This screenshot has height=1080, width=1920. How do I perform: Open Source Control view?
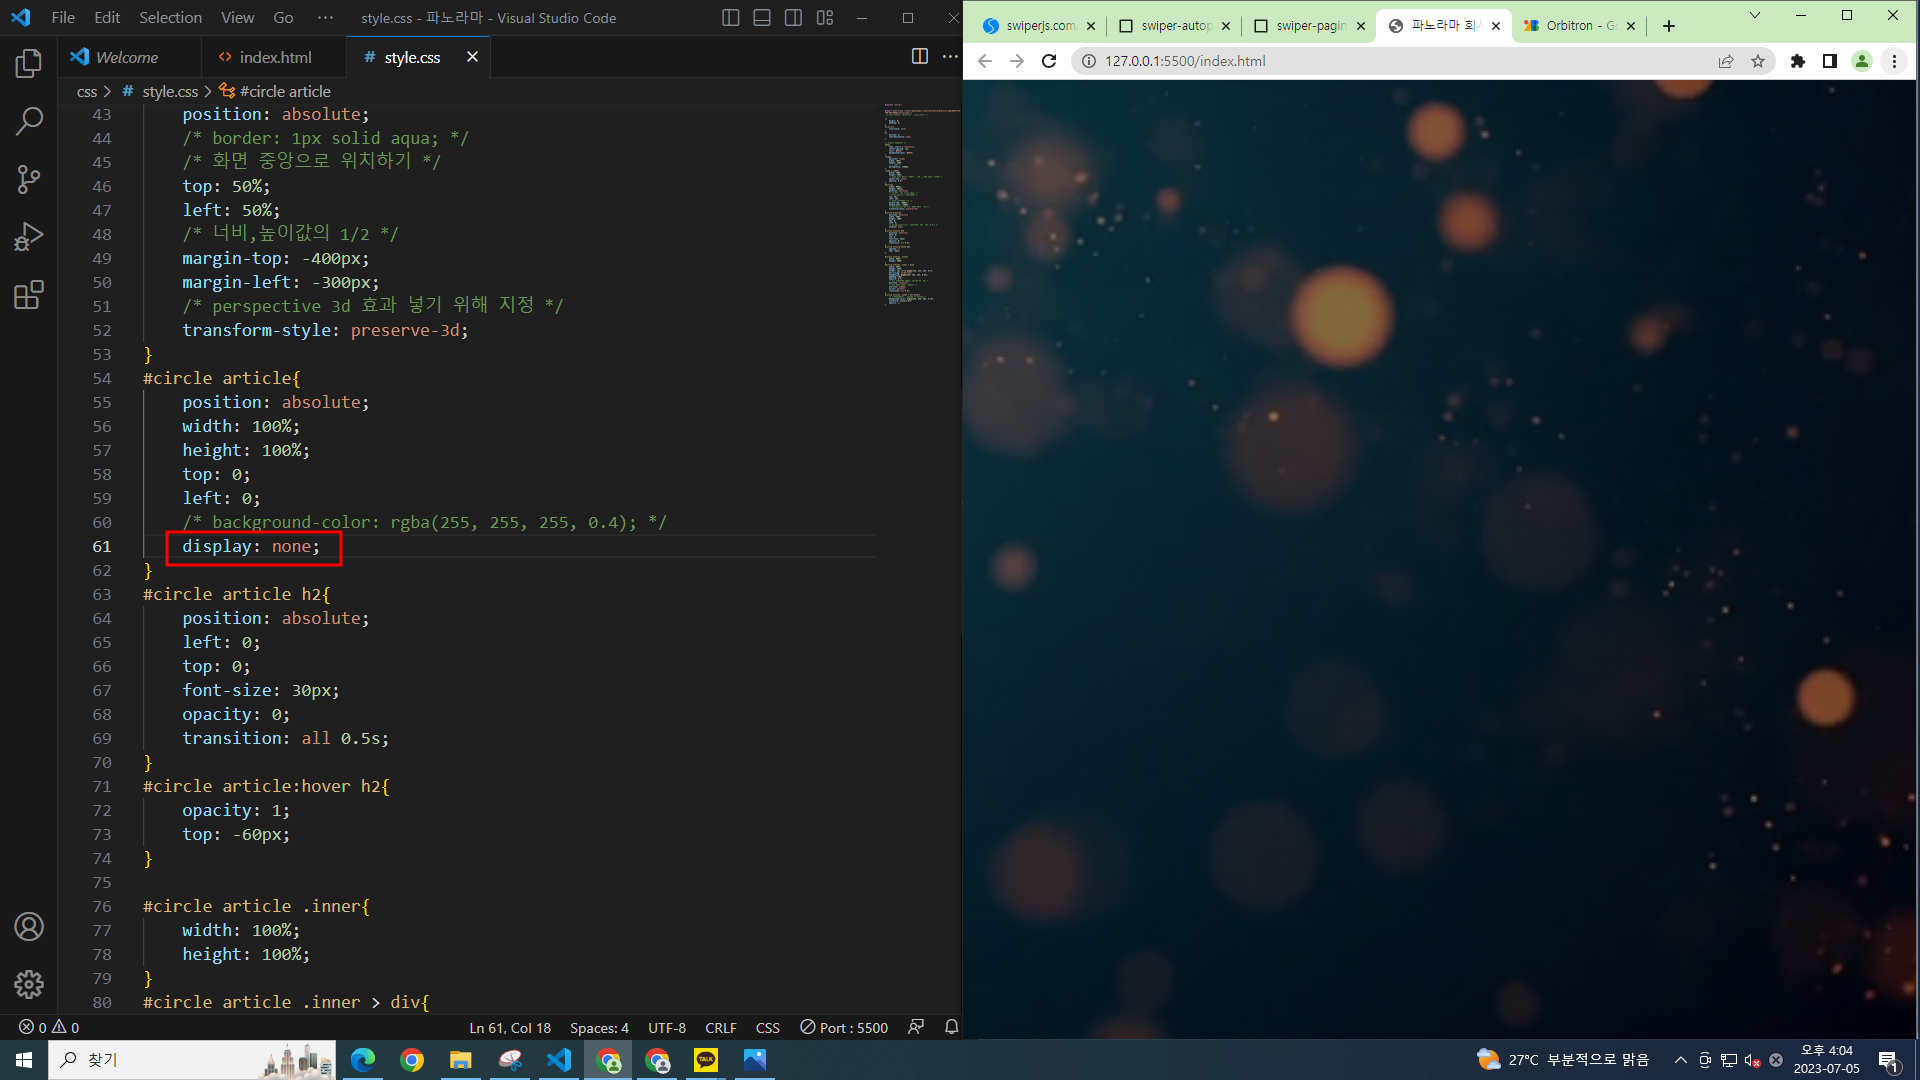29,180
